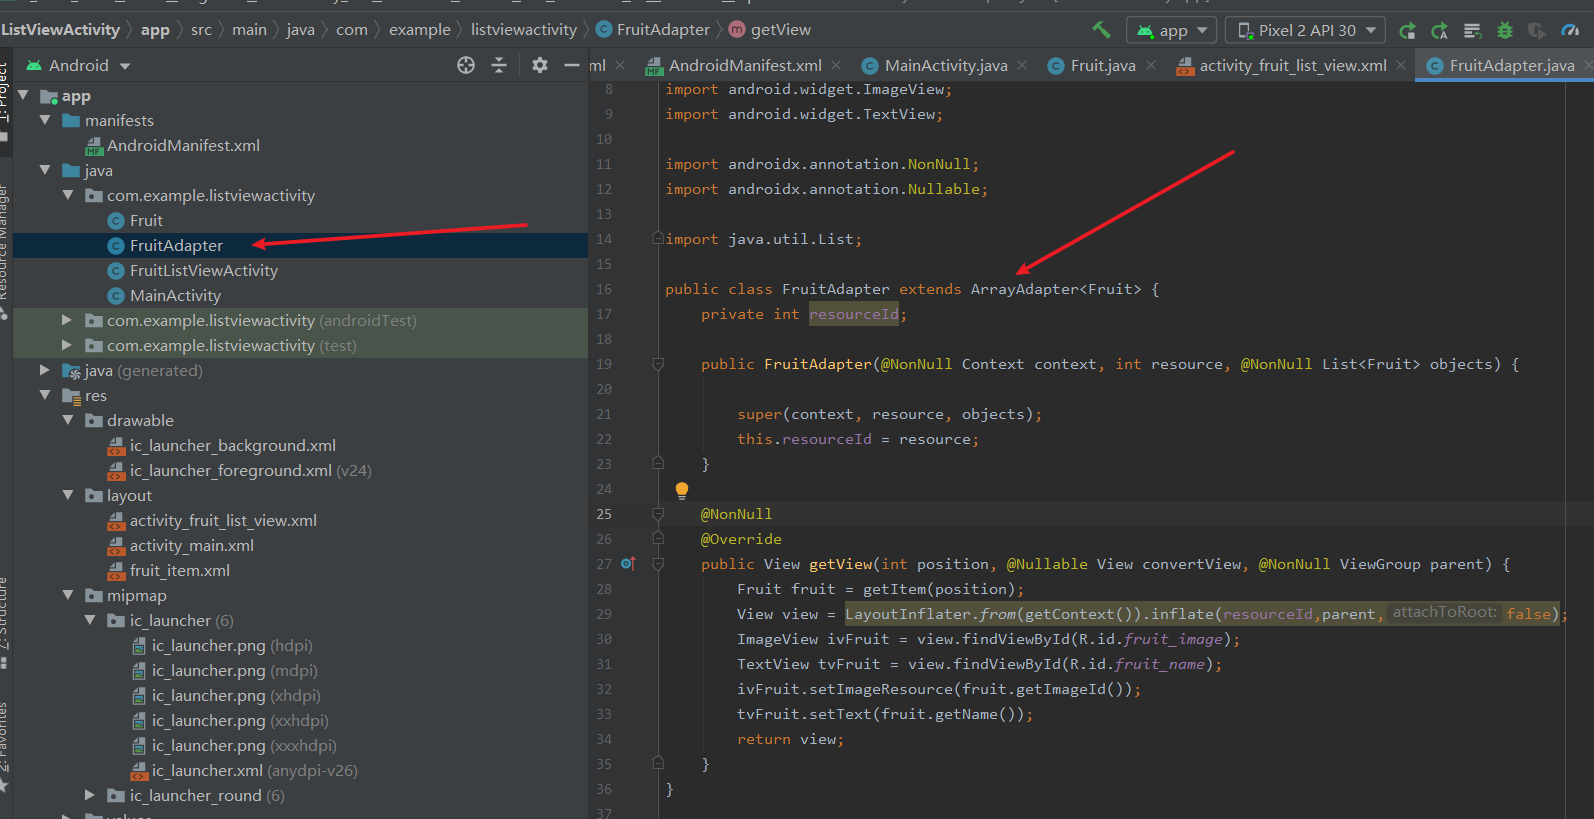Screen dimensions: 1594x819
Task: Select AndroidManifest.xml in project tree
Action: (x=183, y=146)
